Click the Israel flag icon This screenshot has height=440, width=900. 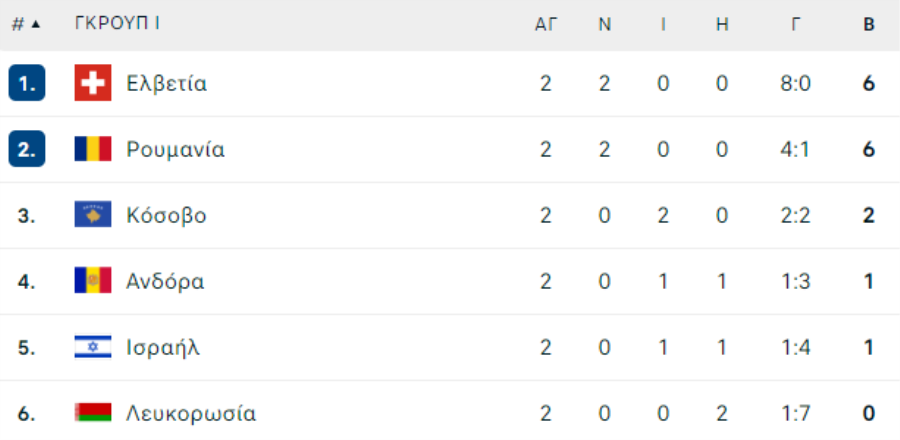[92, 347]
